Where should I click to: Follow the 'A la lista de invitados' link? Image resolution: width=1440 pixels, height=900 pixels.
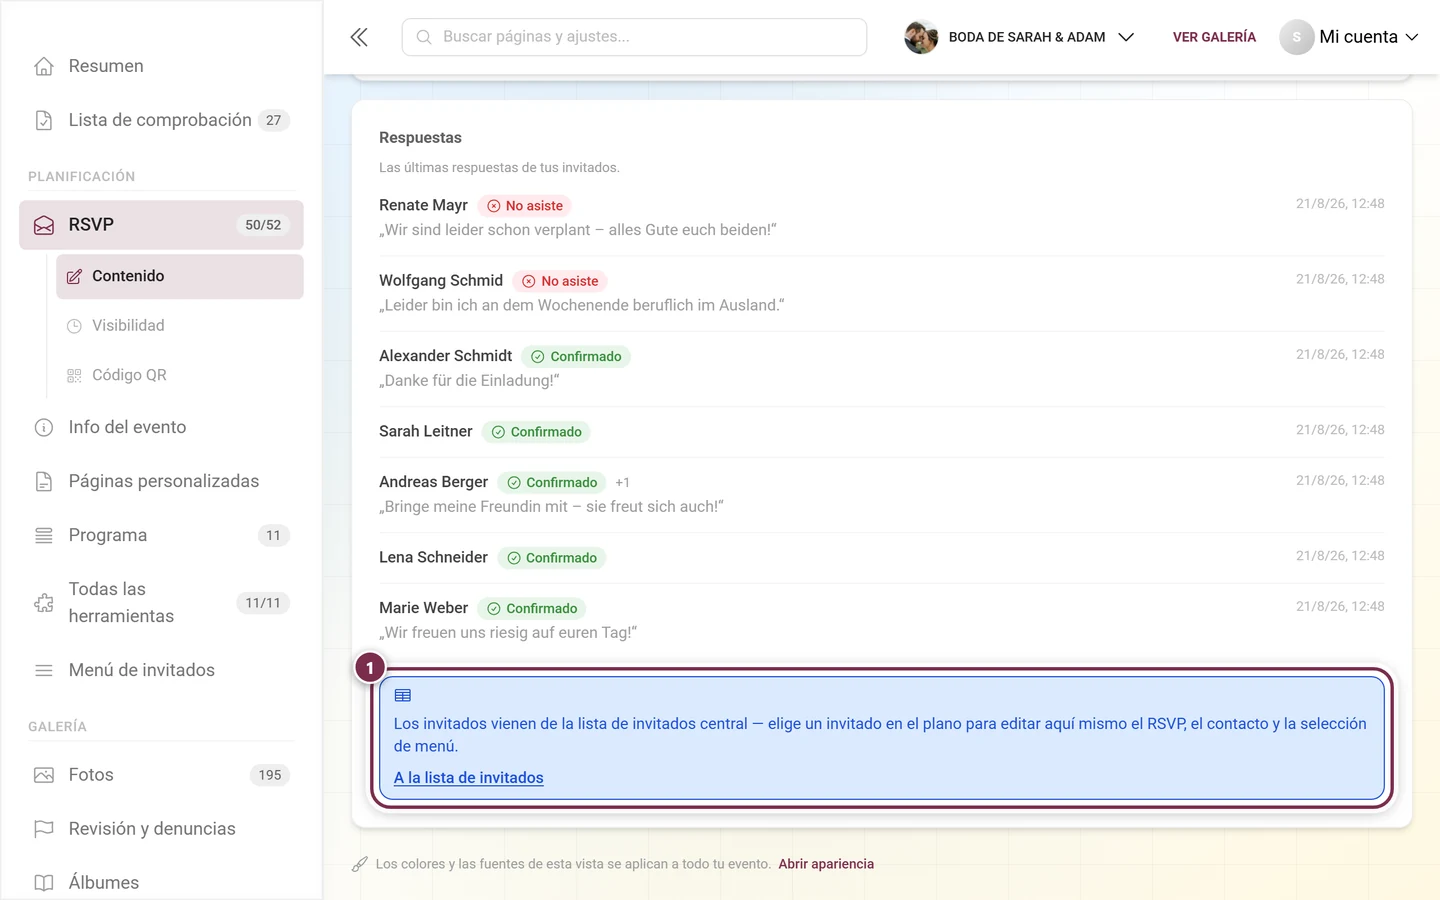468,778
